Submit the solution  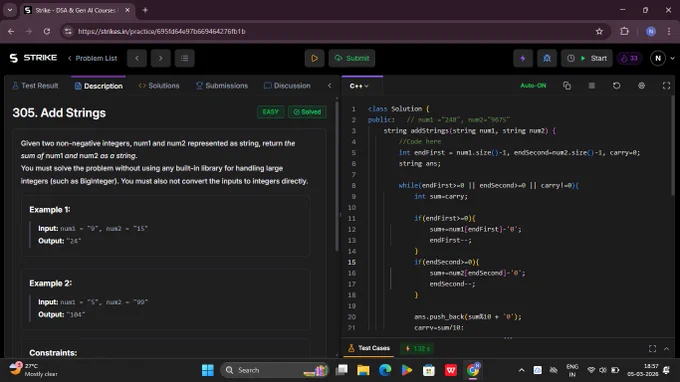[x=352, y=58]
